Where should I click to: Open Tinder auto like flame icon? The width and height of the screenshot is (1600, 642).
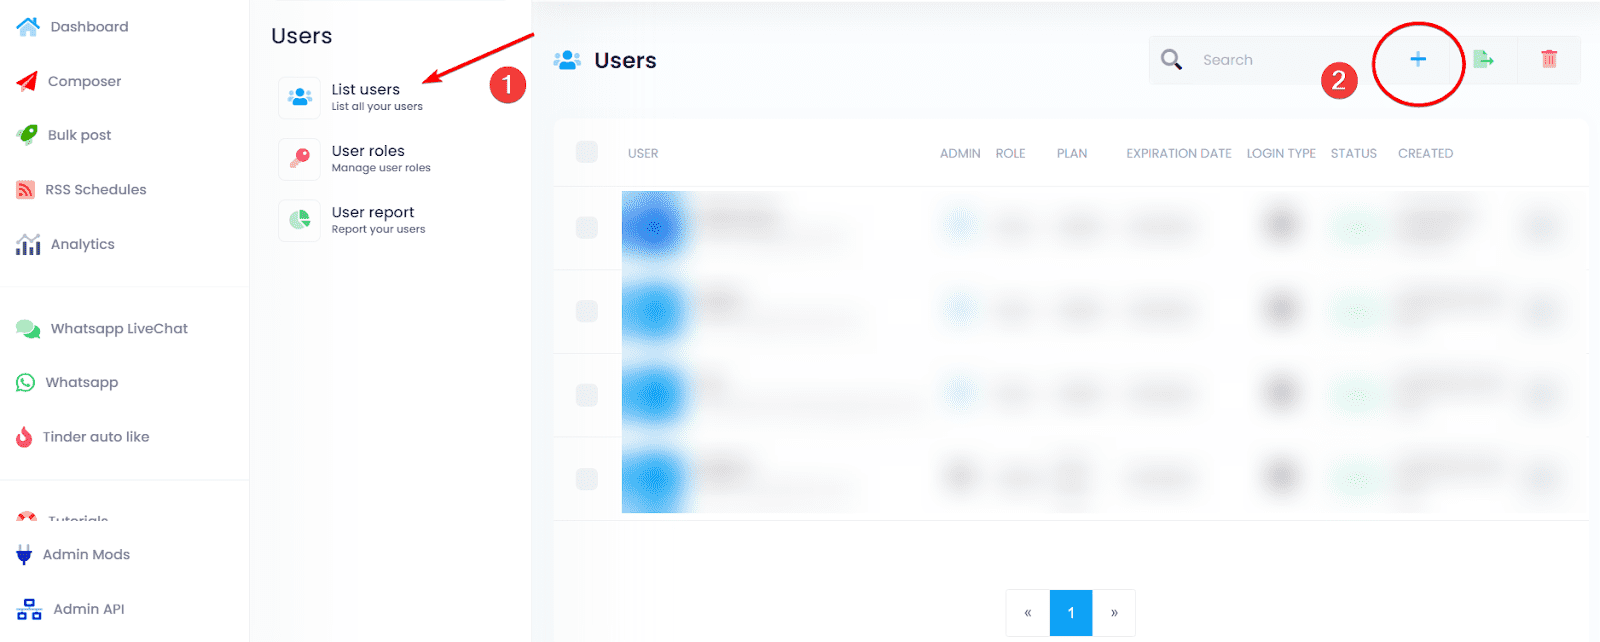coord(25,437)
